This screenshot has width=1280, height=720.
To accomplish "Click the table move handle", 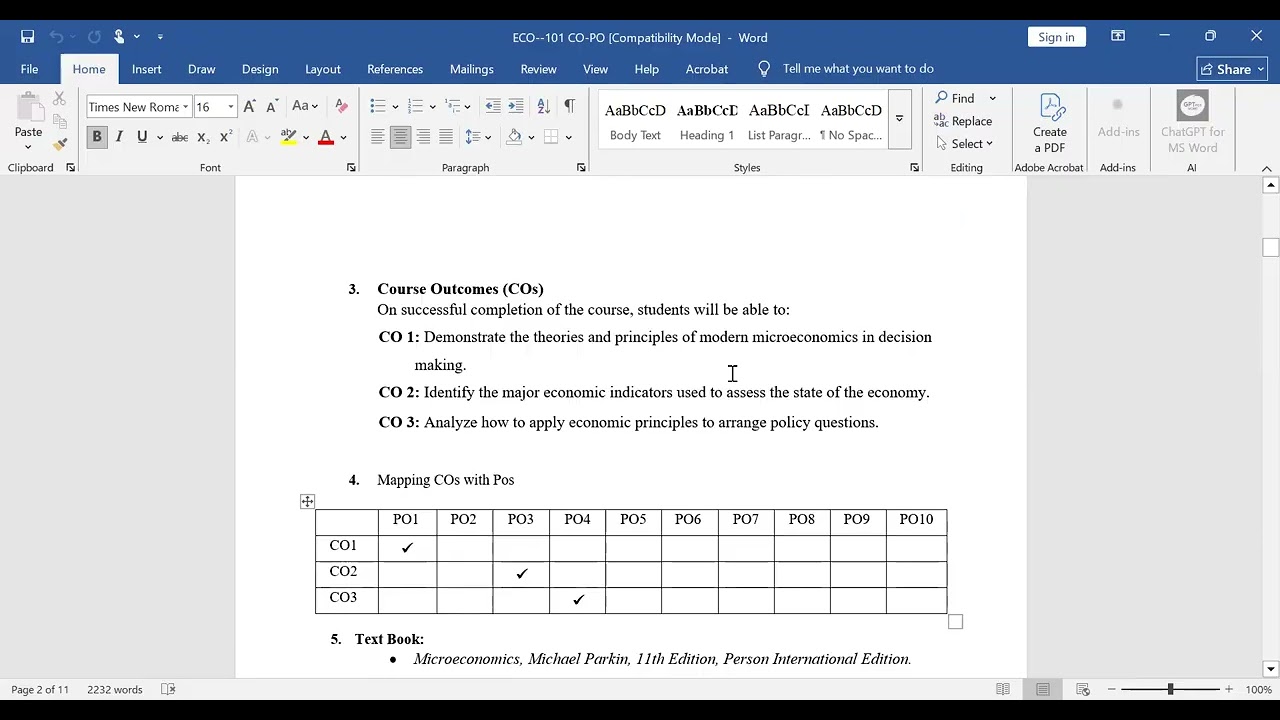I will [x=307, y=501].
